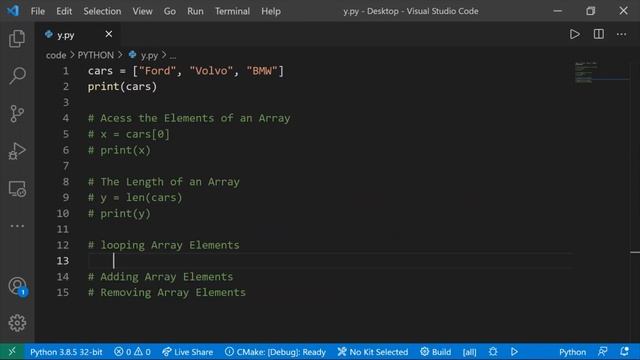Change language mode Python

(x=572, y=352)
